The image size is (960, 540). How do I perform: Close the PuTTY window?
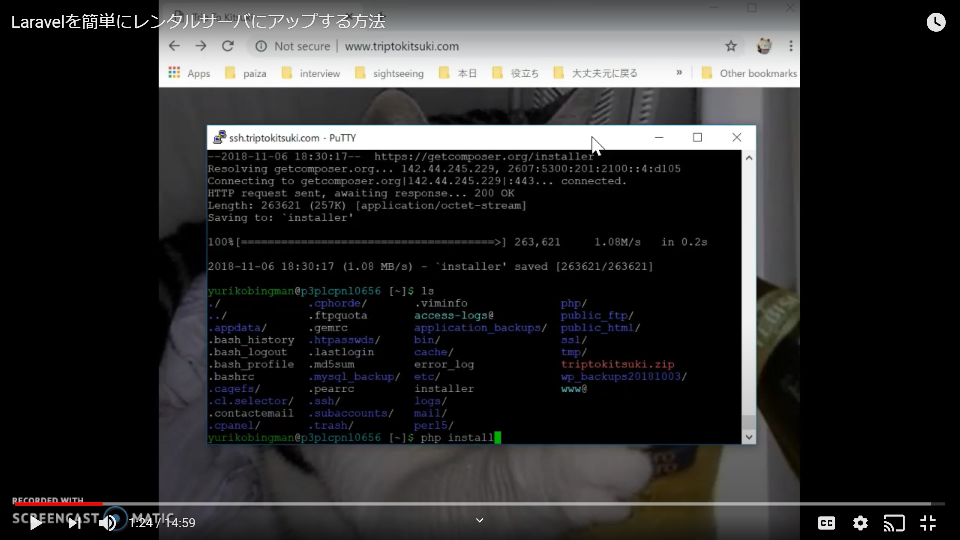coord(737,138)
